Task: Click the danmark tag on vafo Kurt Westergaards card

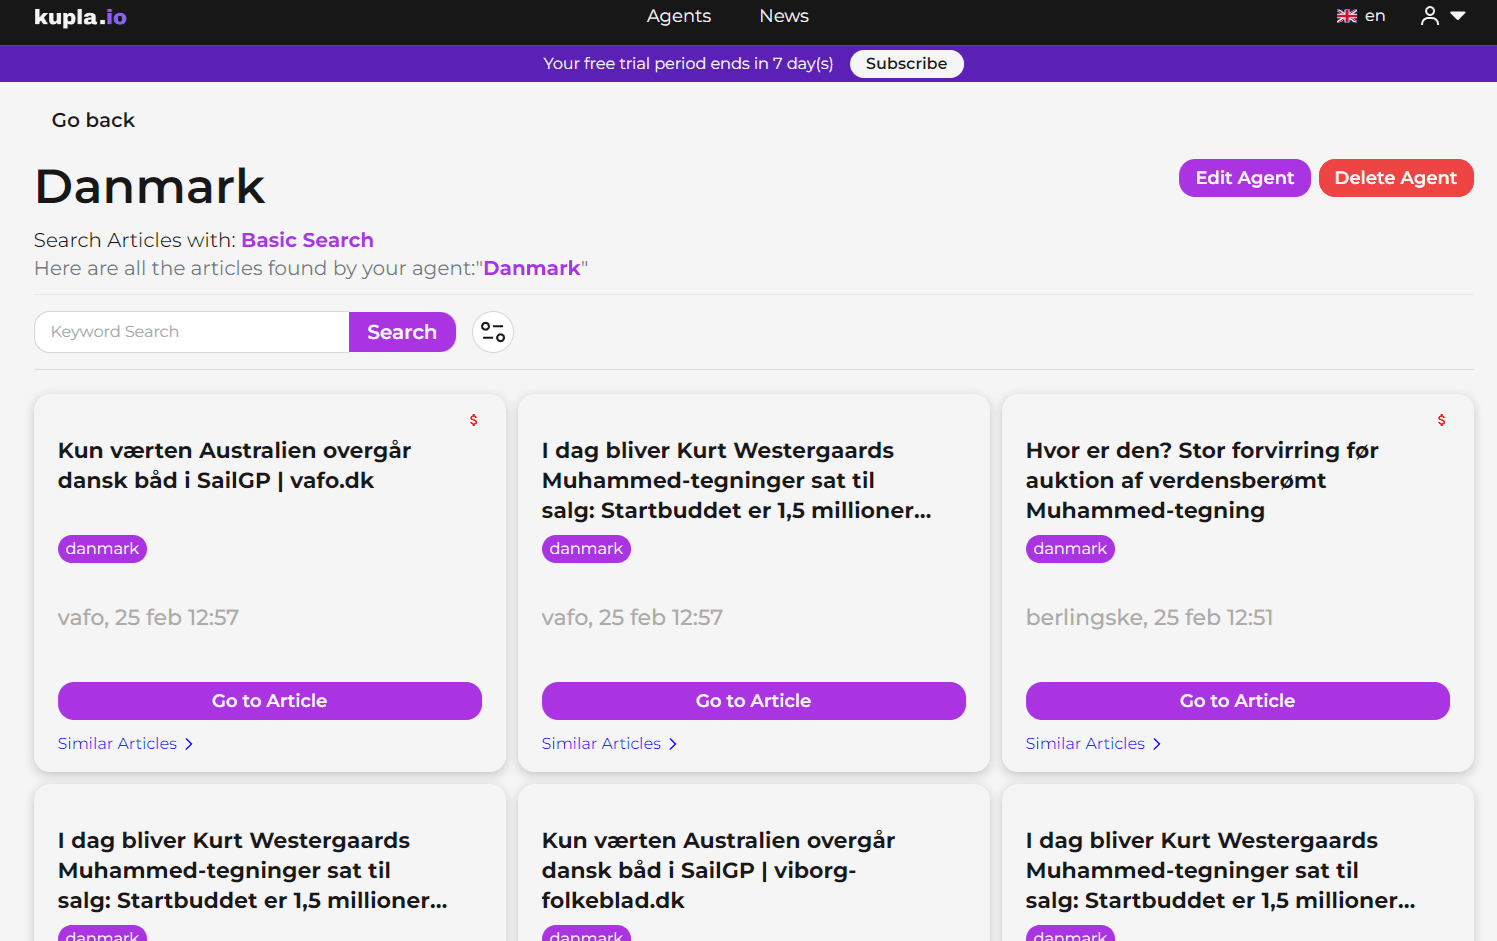Action: point(586,549)
